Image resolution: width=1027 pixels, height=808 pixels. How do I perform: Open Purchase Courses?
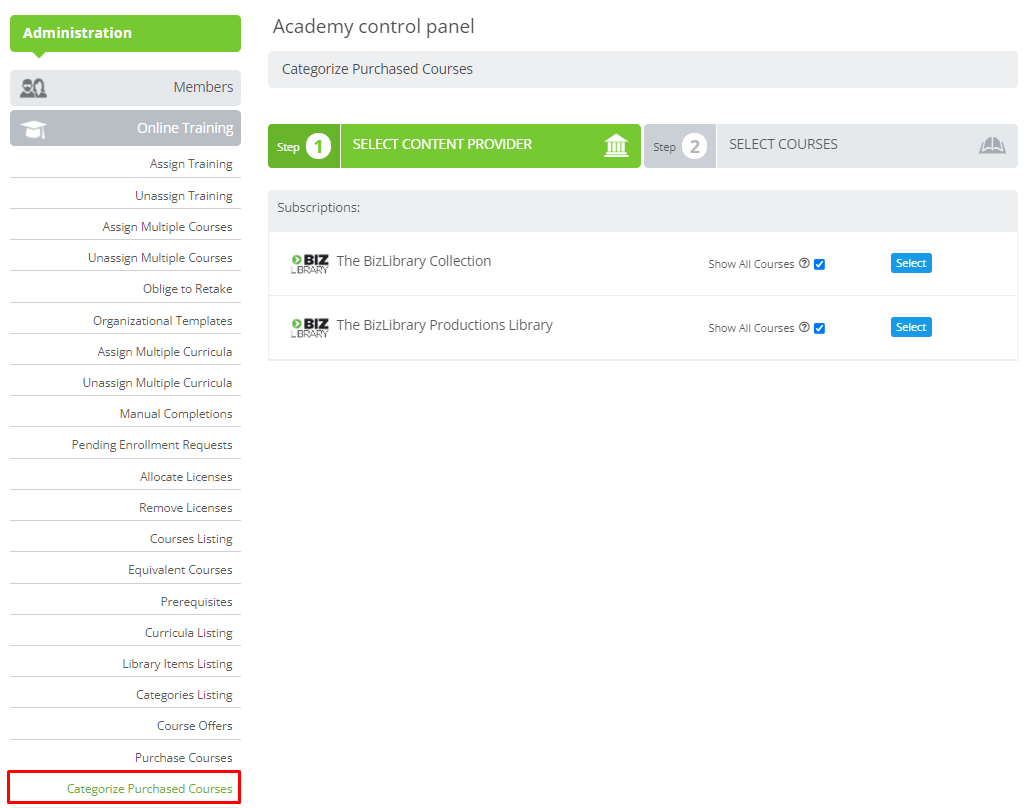(x=183, y=758)
